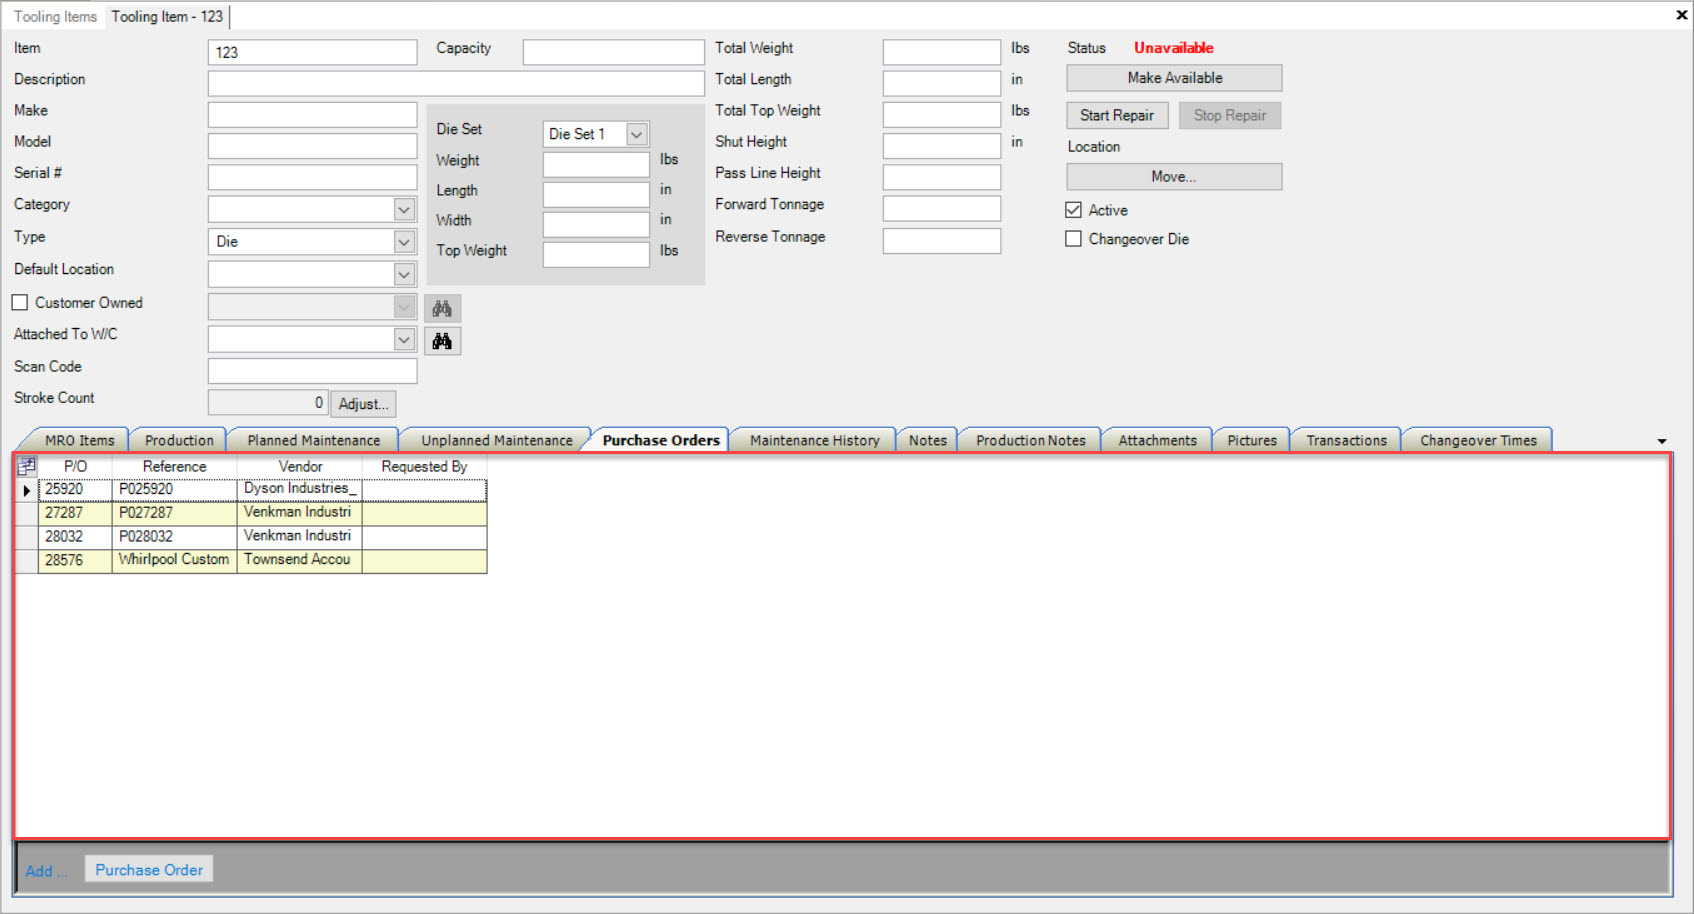The height and width of the screenshot is (914, 1694).
Task: Click the Customer Owned binoculars lookup icon
Action: (442, 308)
